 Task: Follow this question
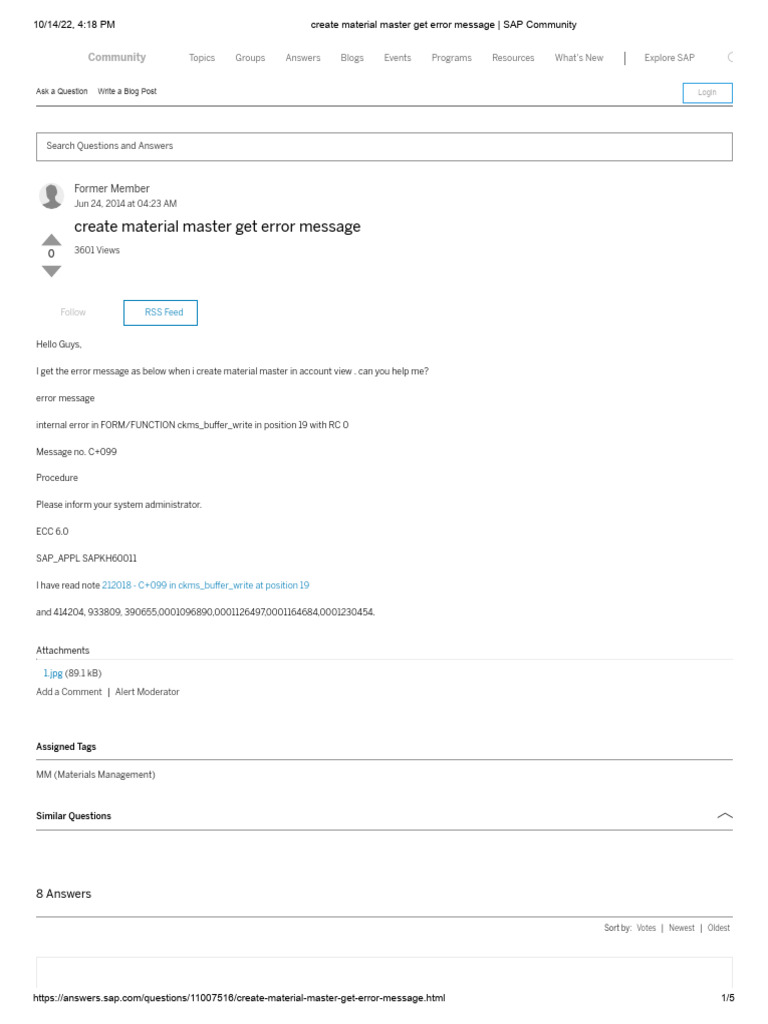(73, 313)
